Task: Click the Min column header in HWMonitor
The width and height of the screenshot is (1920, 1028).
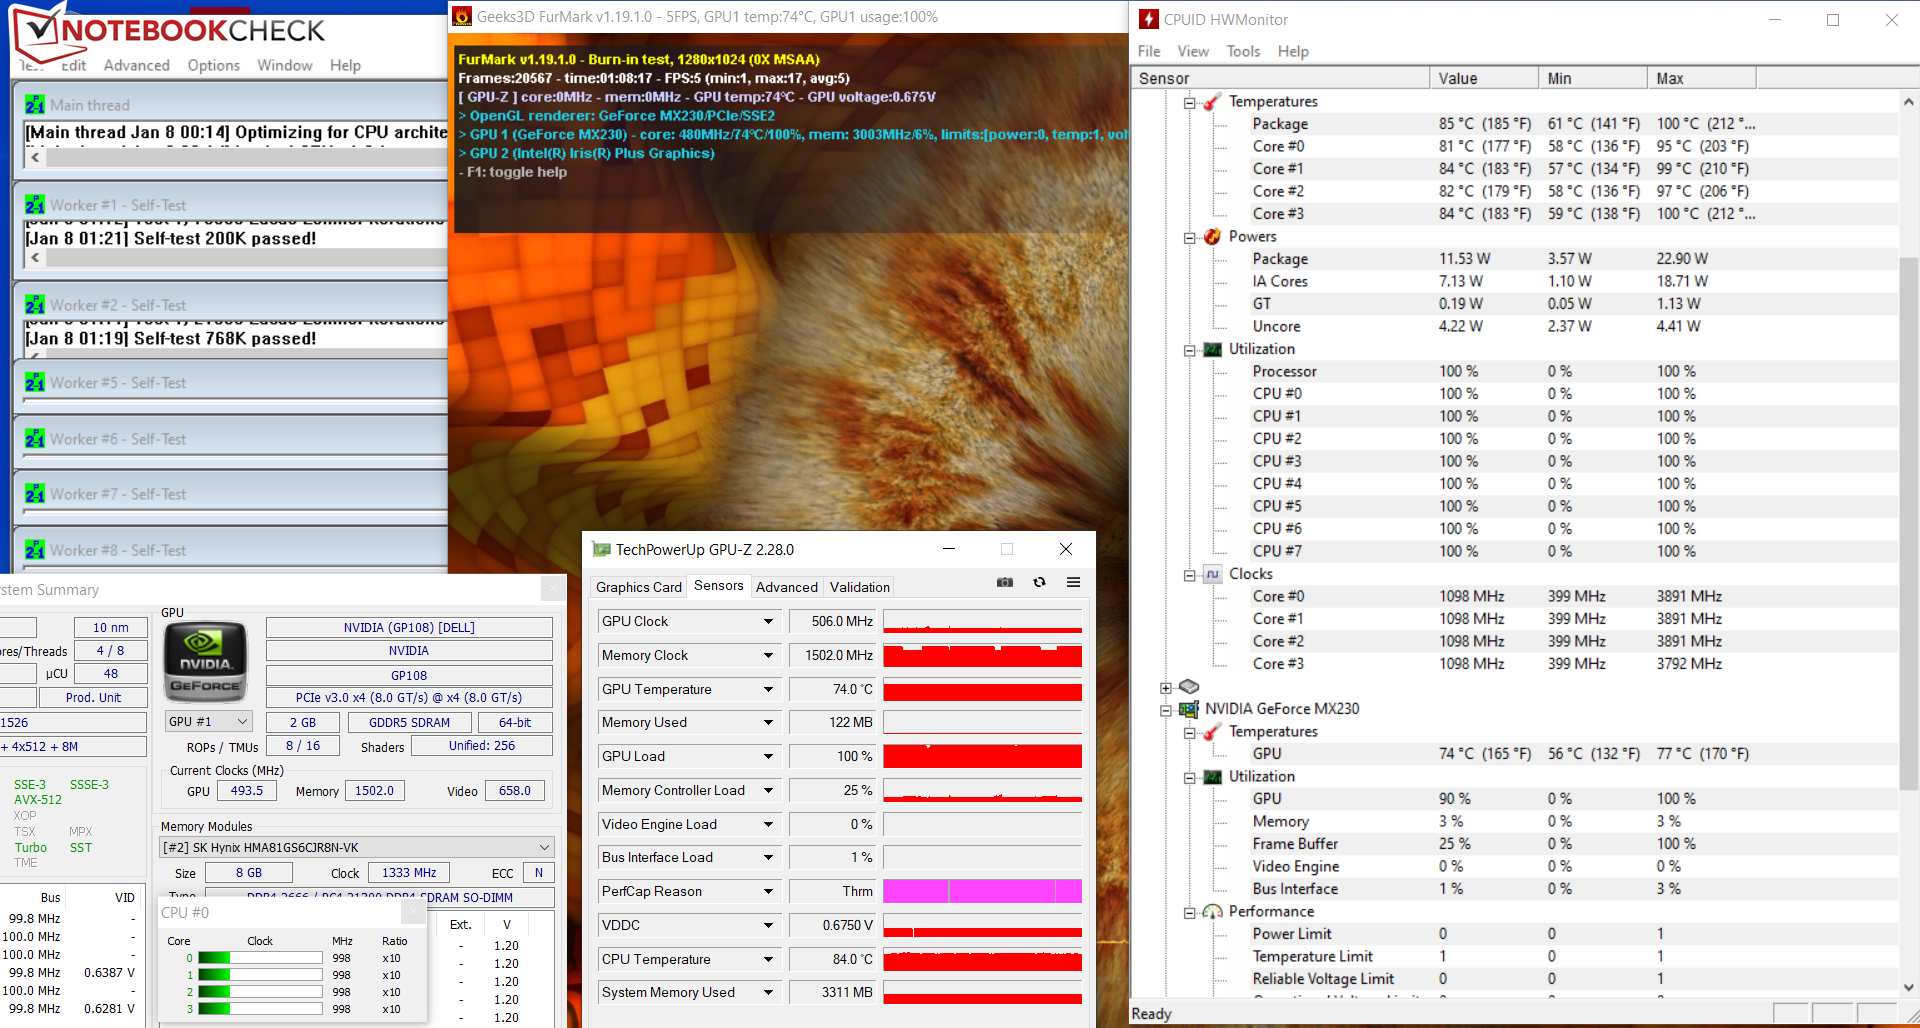Action: 1594,78
